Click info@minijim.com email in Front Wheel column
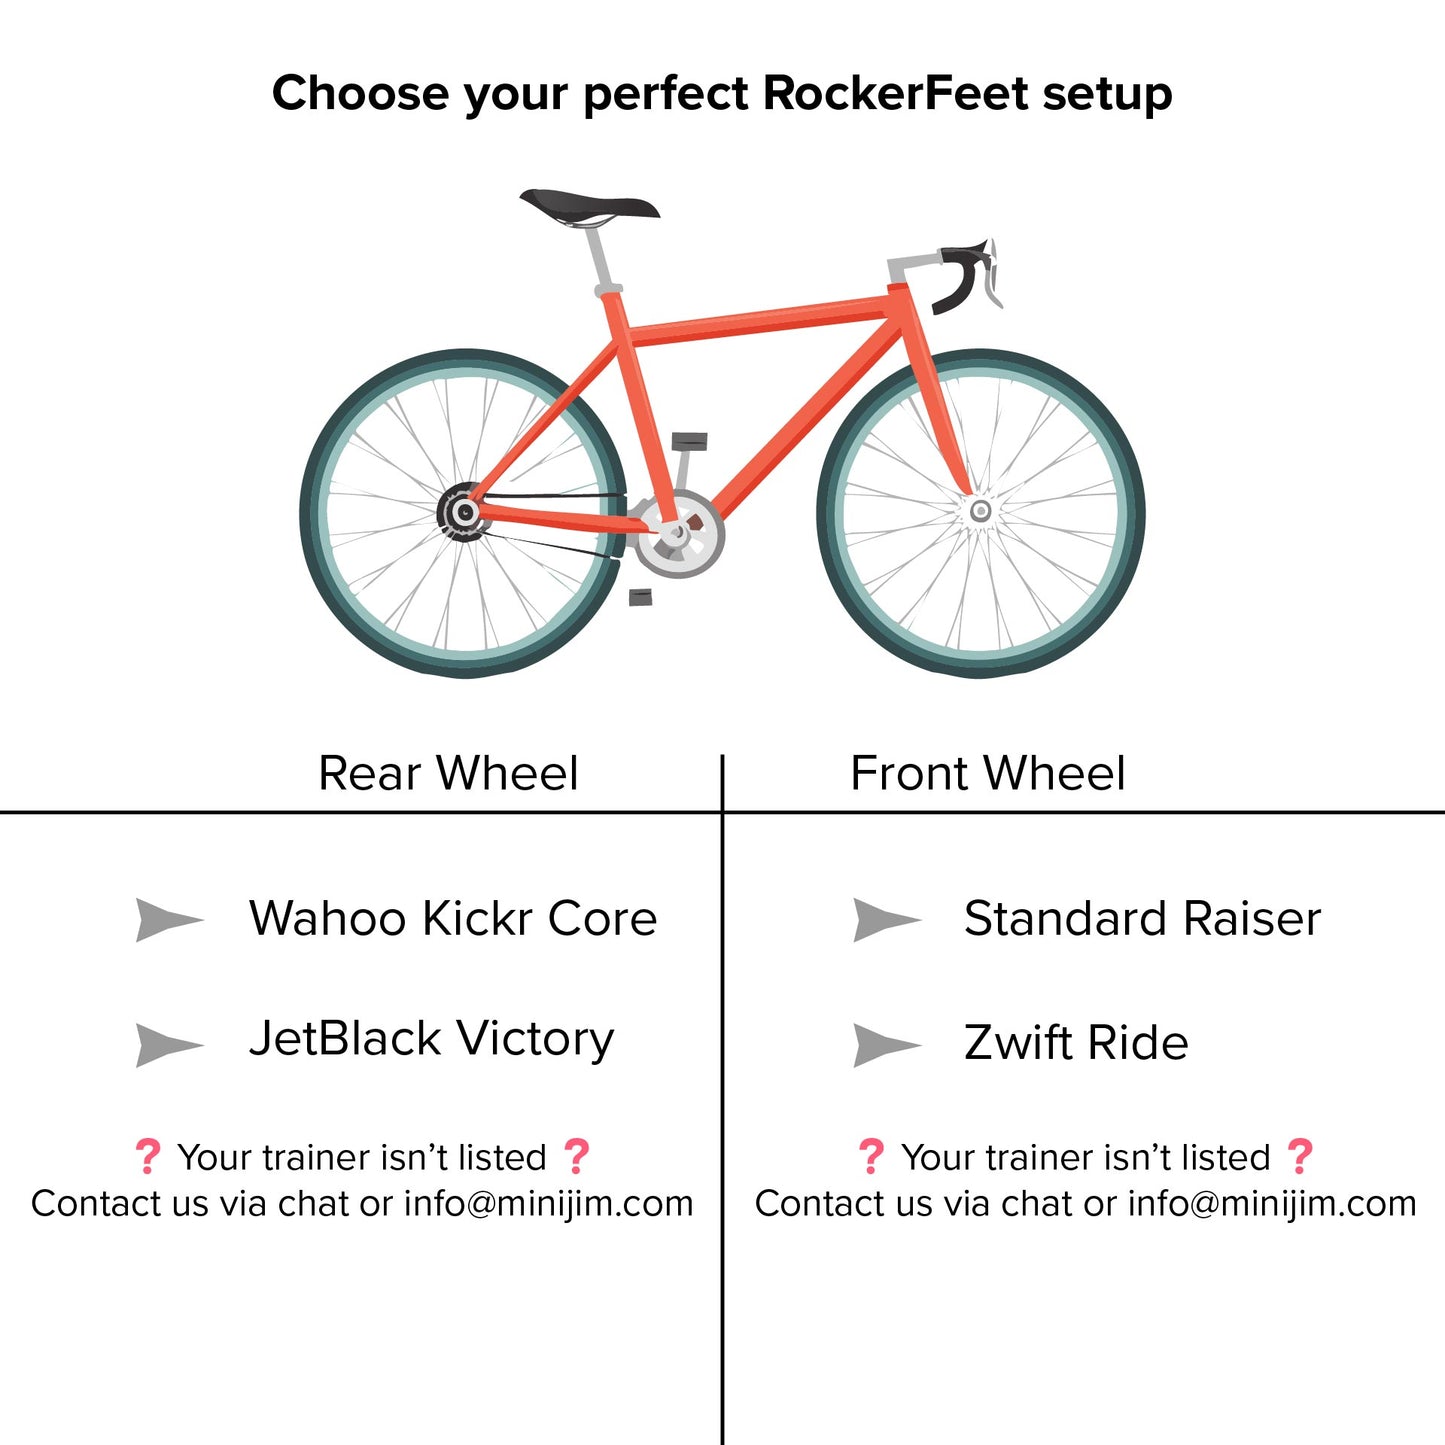This screenshot has width=1445, height=1445. [x=1272, y=1203]
